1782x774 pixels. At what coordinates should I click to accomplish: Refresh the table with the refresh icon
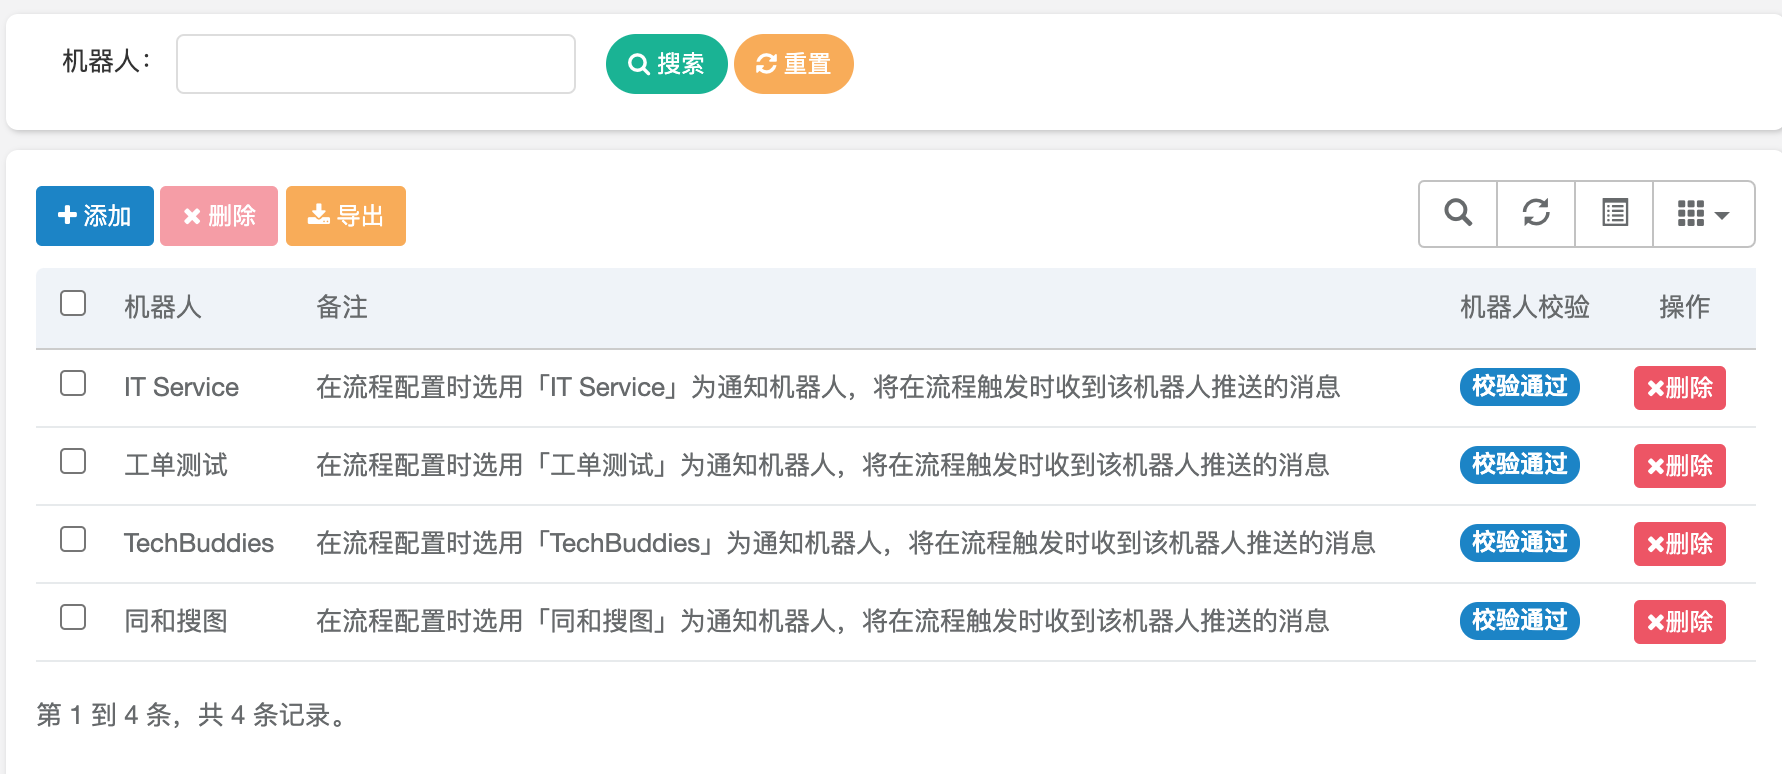pyautogui.click(x=1536, y=213)
